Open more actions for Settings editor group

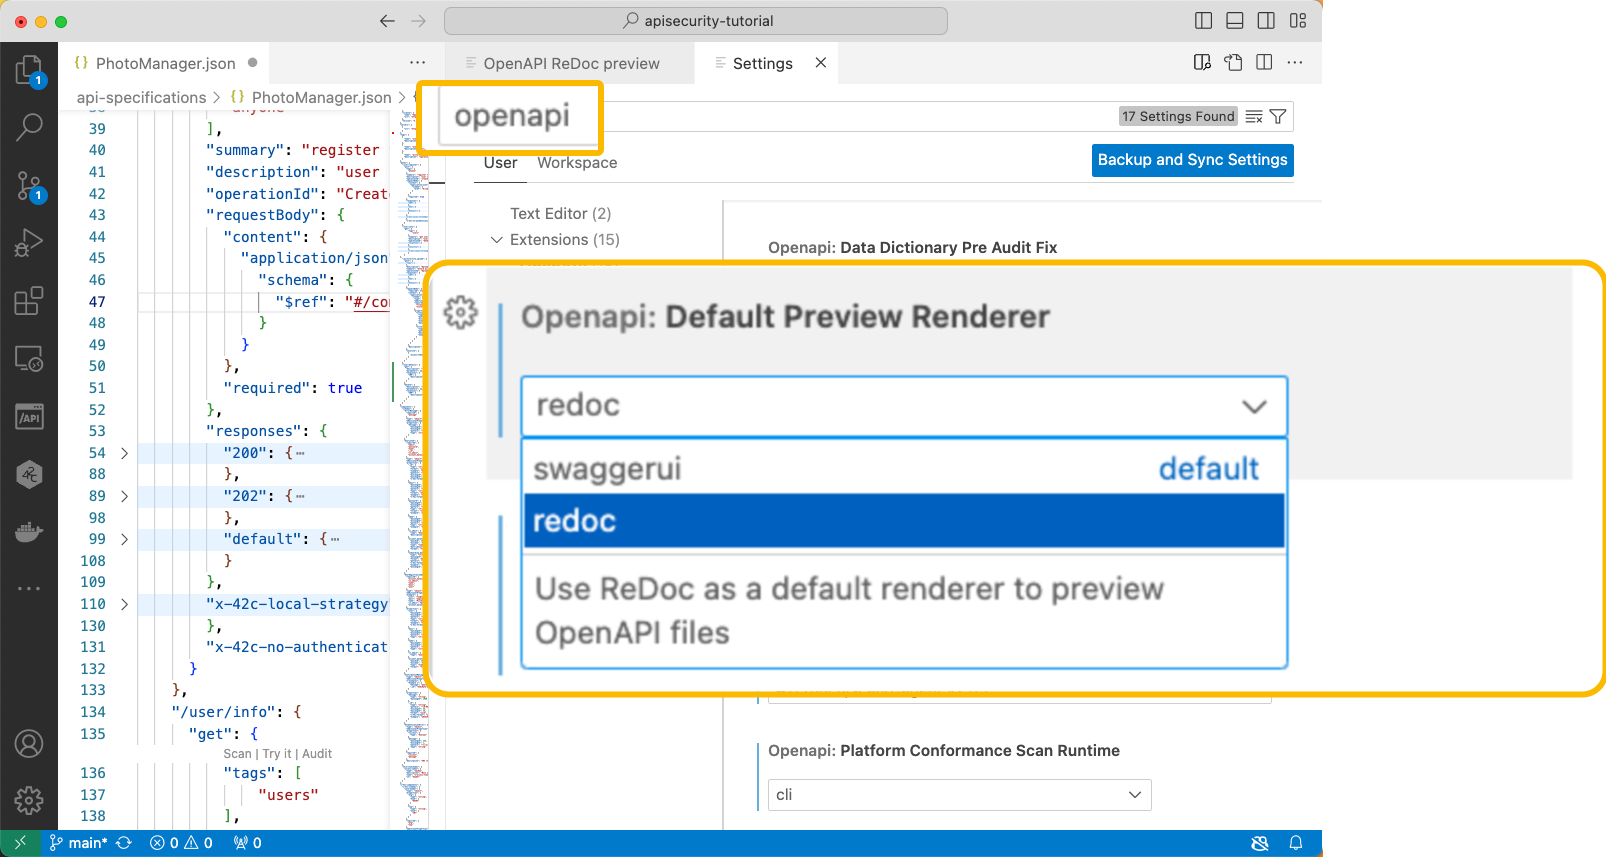1295,62
